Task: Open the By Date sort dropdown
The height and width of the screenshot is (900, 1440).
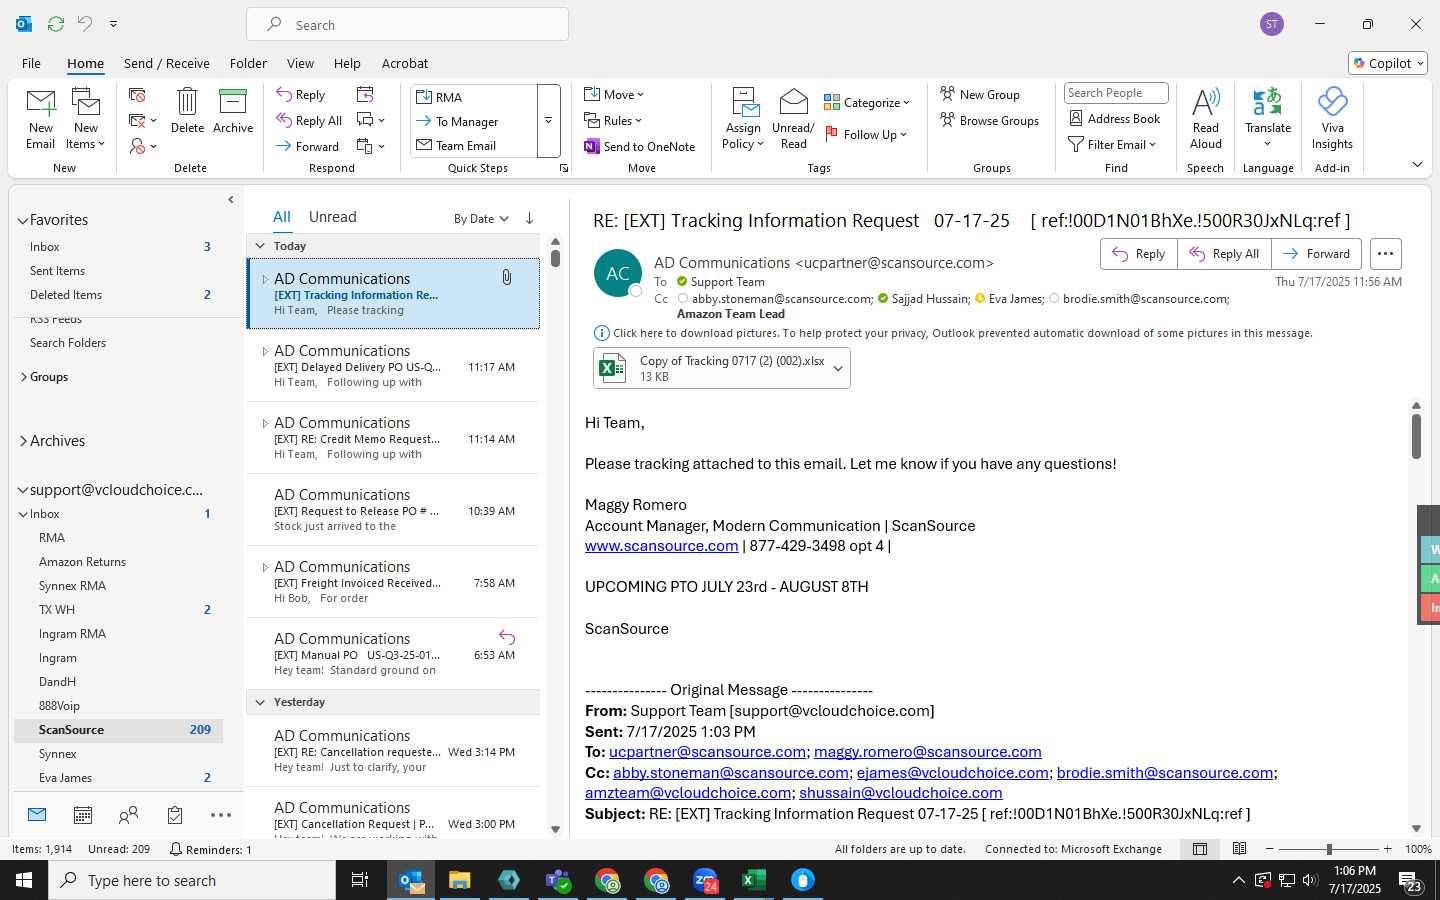Action: (x=481, y=218)
